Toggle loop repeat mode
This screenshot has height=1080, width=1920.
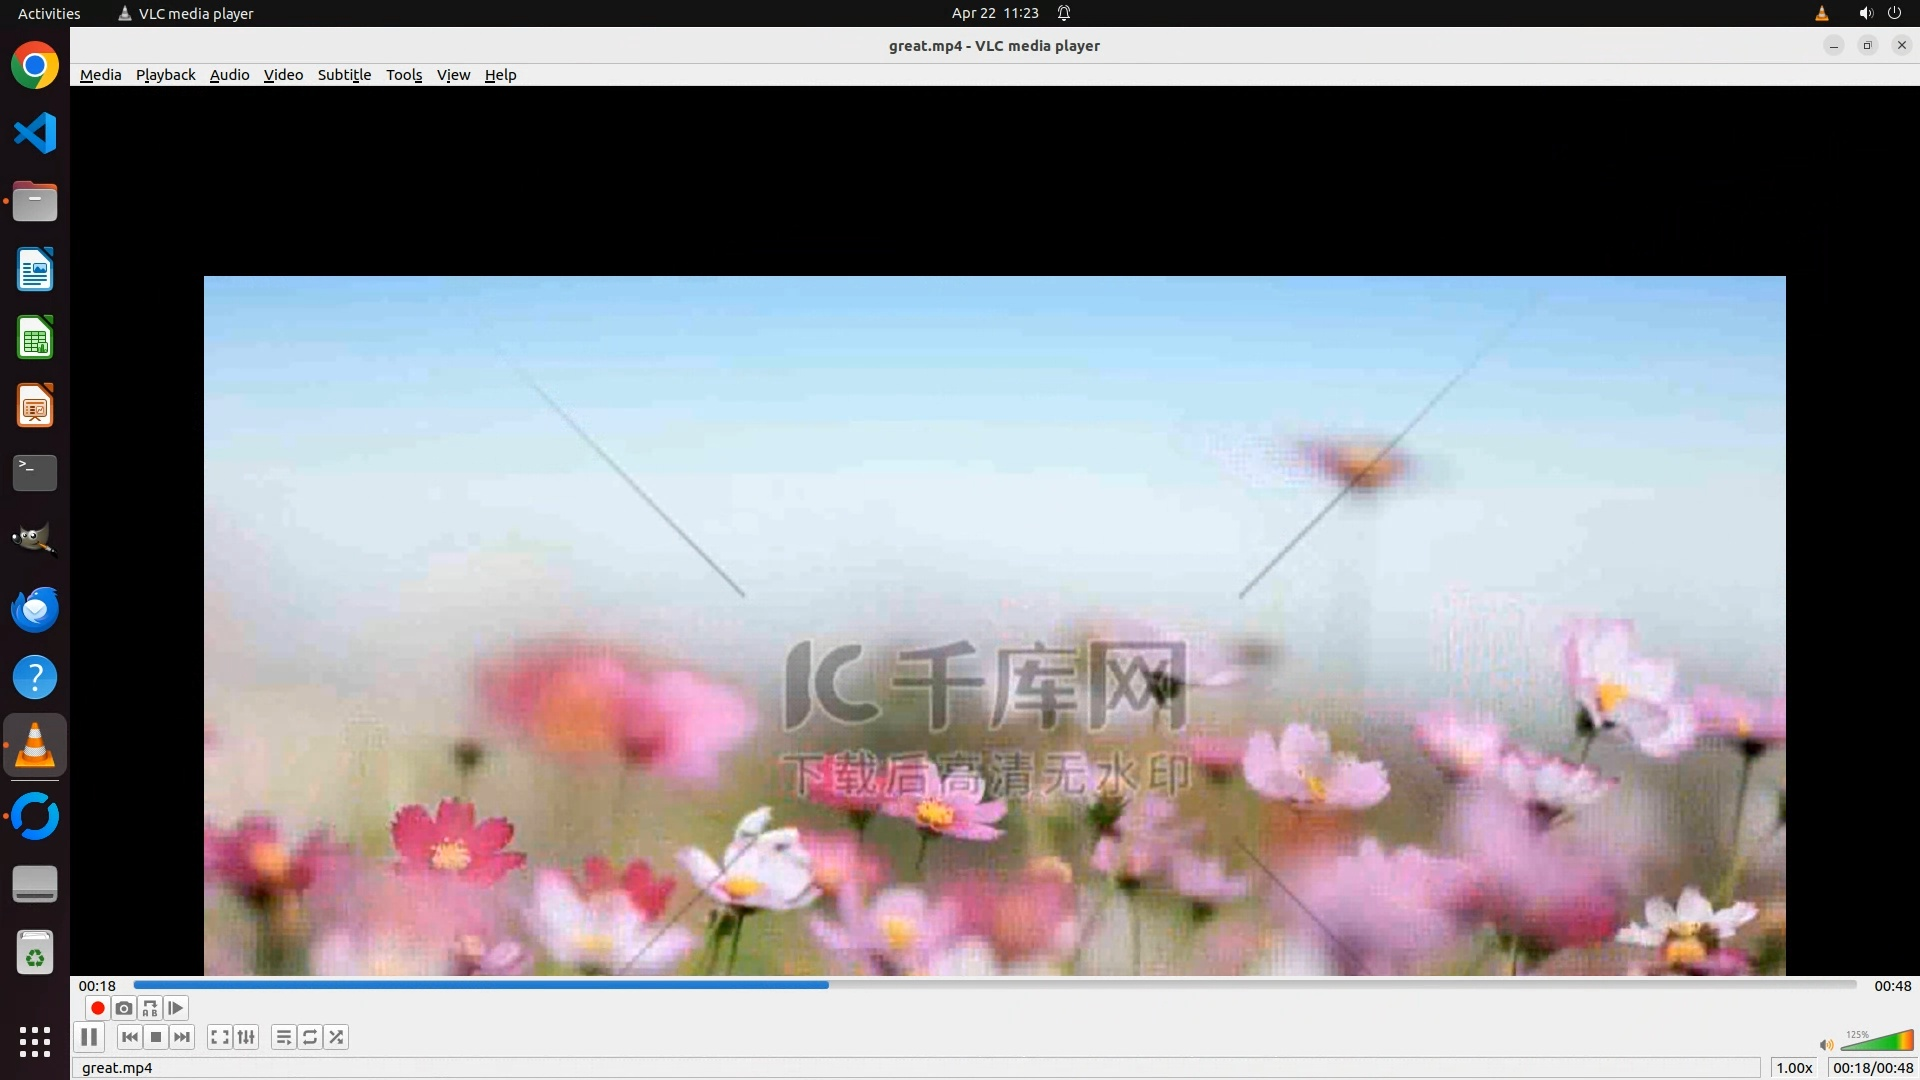click(x=310, y=1037)
